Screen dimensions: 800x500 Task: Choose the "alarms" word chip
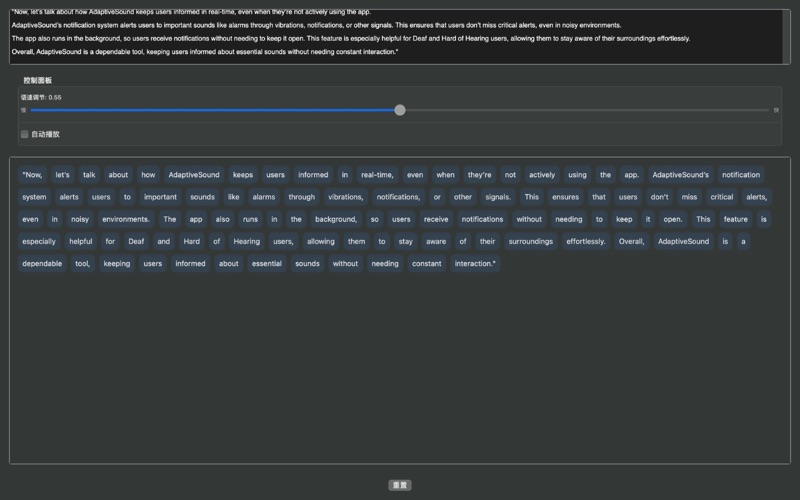click(x=264, y=197)
